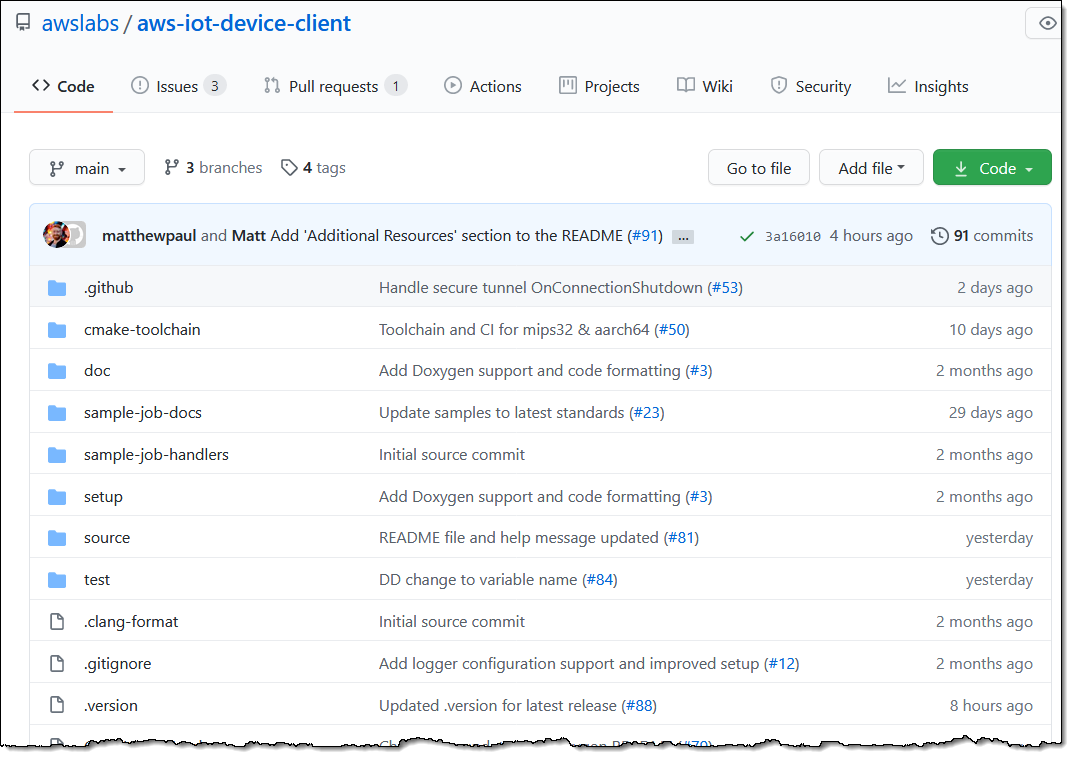The image size is (1072, 757).
Task: Click the repository book icon beside awslabs
Action: pyautogui.click(x=23, y=23)
